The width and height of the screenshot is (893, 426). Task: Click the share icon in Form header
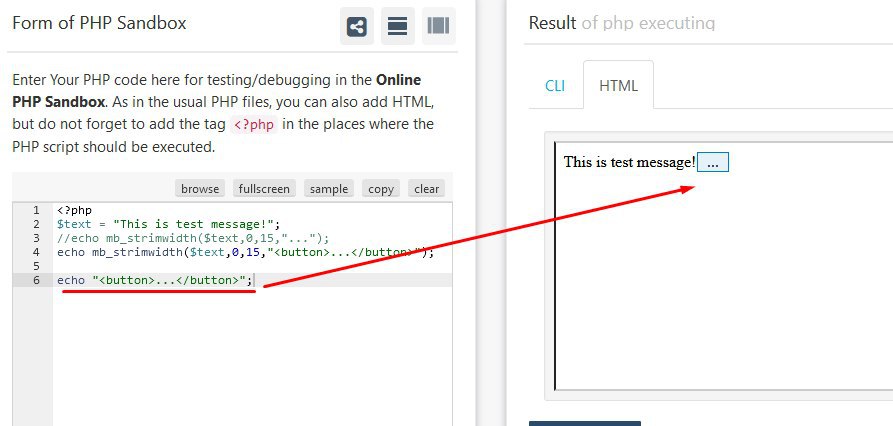[x=357, y=26]
